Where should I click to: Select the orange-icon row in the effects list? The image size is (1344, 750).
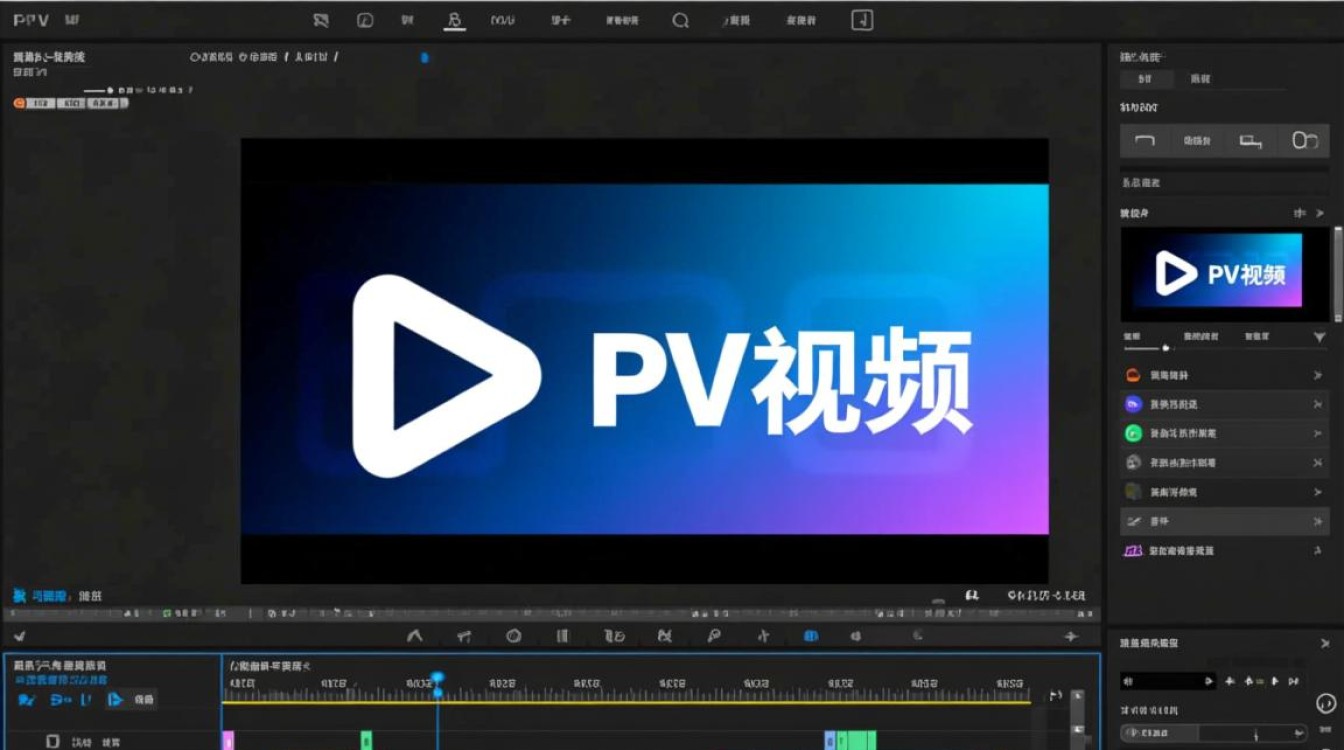click(1225, 375)
